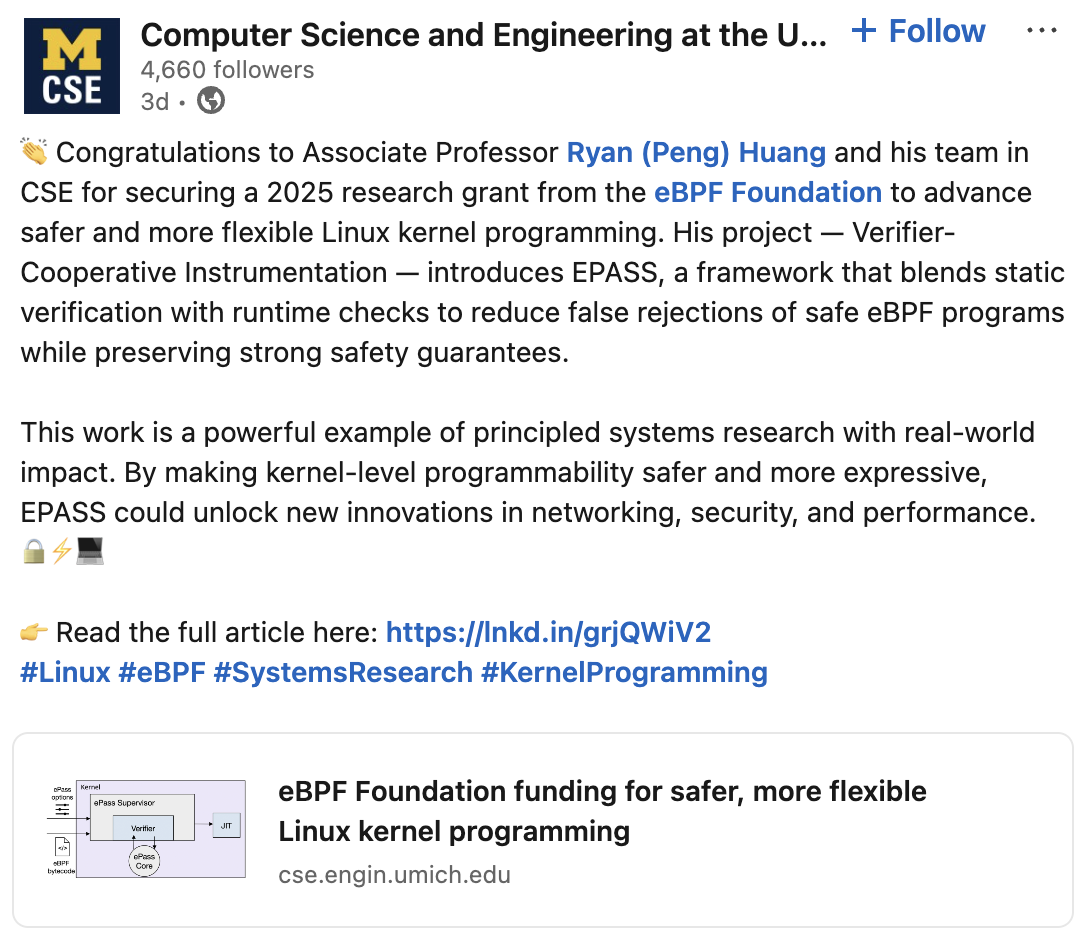Open the eBPF Foundation funding article title

pyautogui.click(x=602, y=811)
